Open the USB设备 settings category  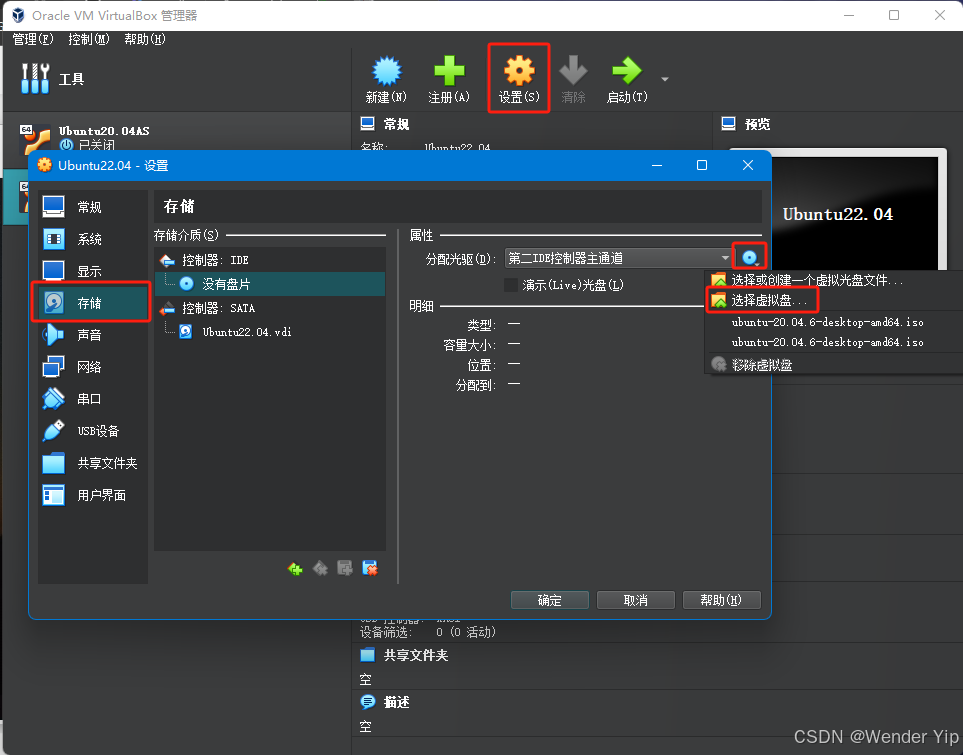(92, 431)
